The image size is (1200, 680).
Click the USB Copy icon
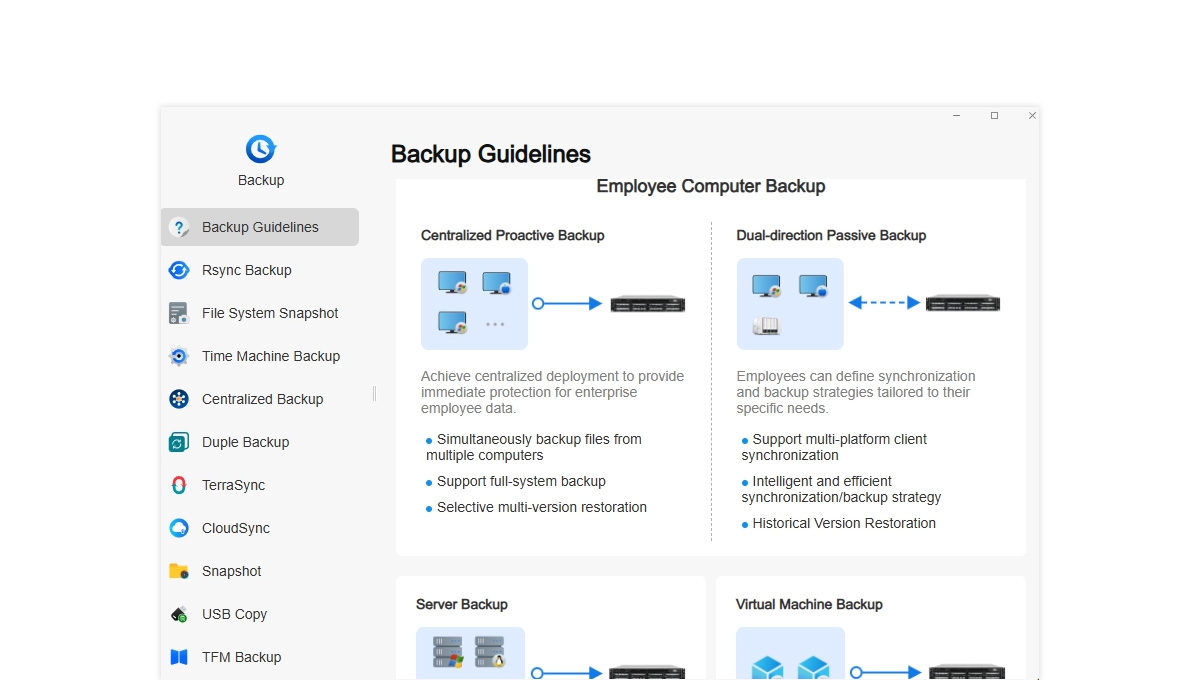(x=179, y=614)
